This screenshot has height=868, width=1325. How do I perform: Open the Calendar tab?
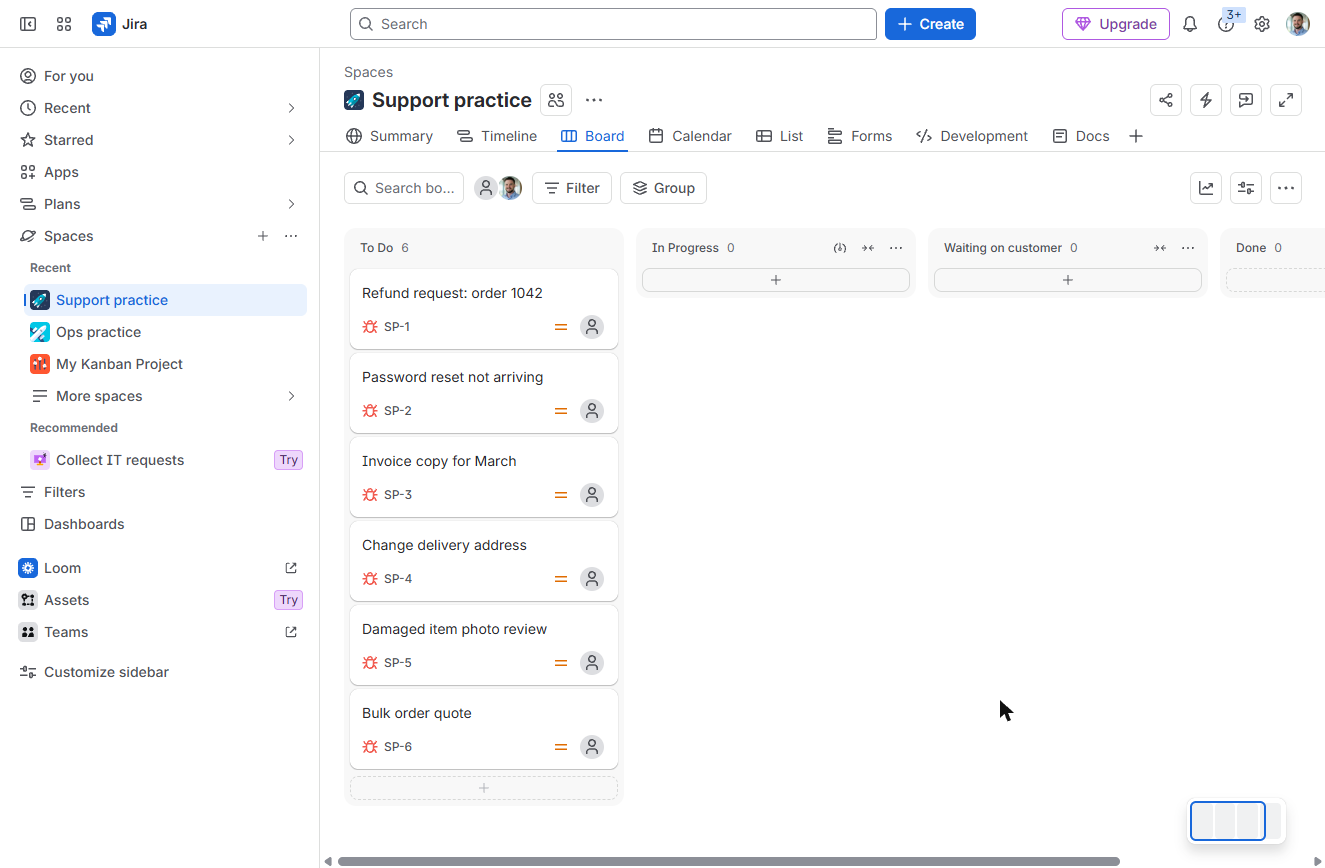[x=690, y=136]
